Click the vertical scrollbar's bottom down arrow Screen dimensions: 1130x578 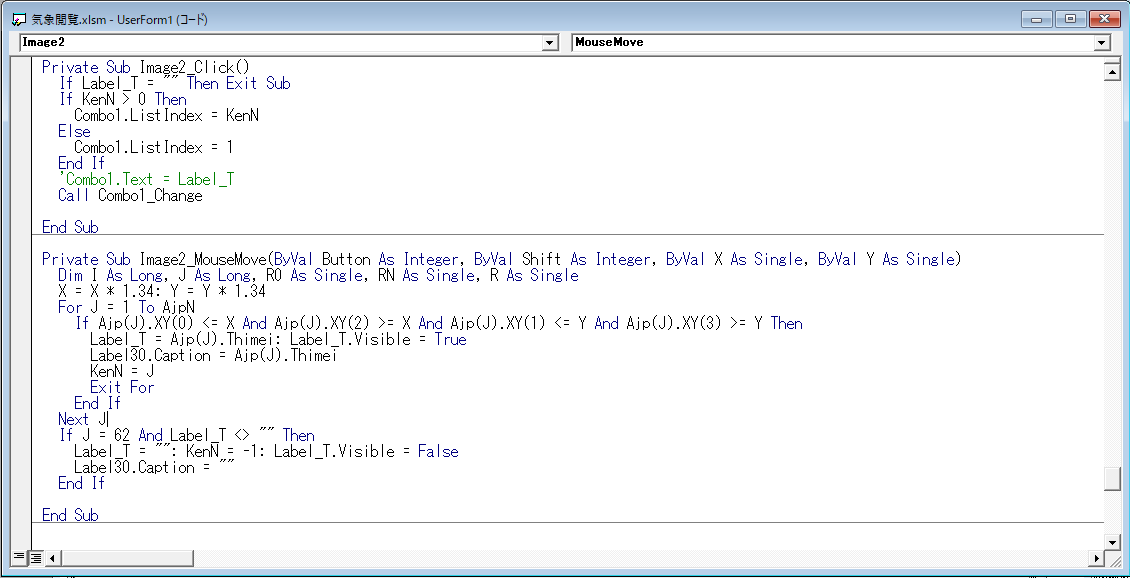point(1111,541)
